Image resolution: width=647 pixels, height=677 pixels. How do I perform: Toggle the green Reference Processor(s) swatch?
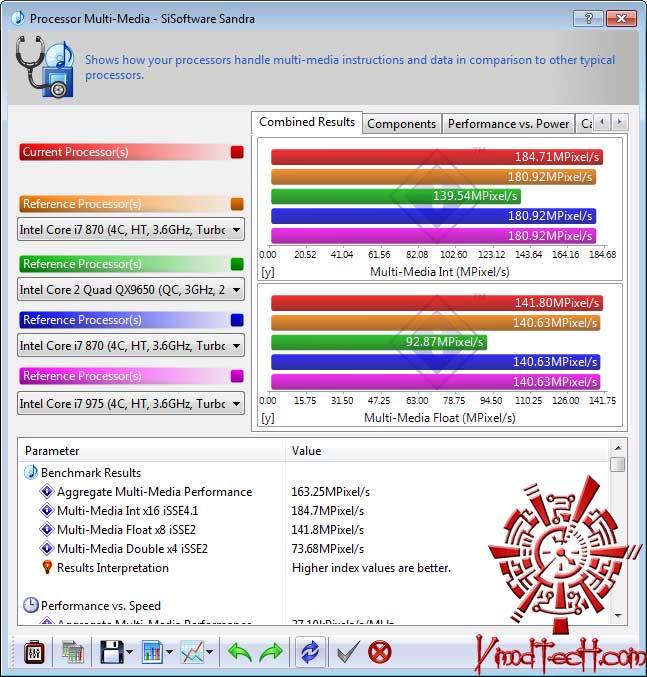(x=237, y=264)
